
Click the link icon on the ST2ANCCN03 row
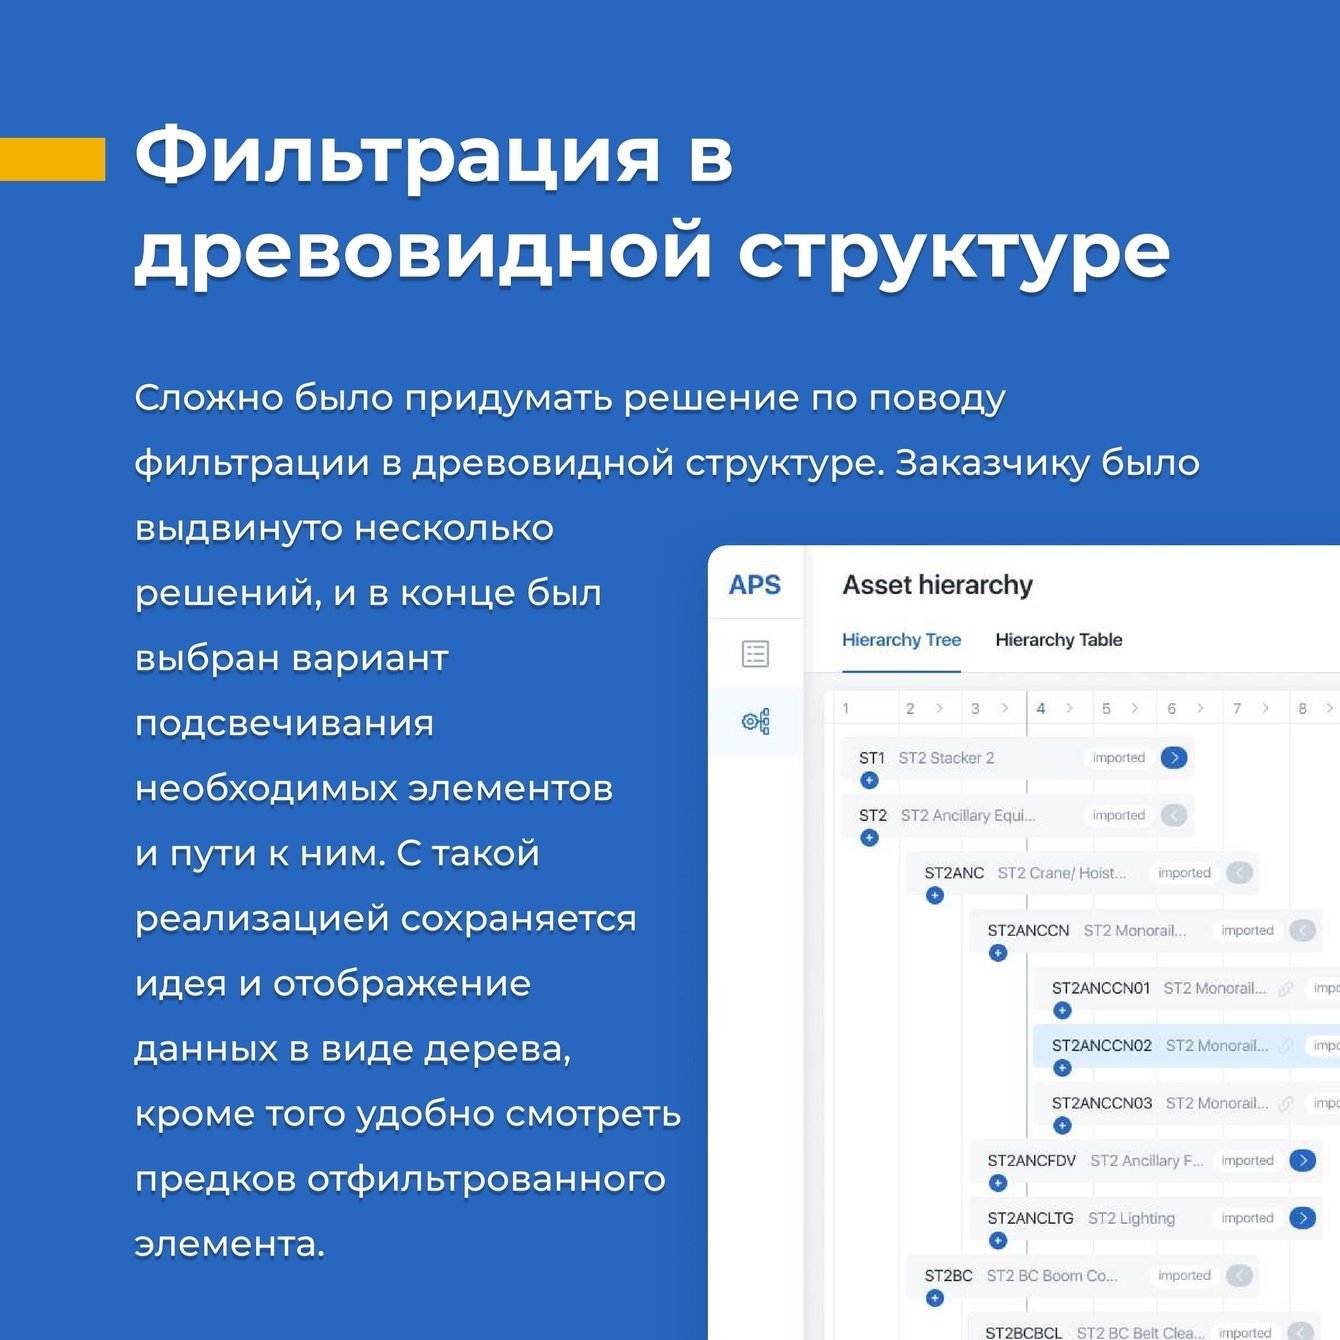click(1286, 1104)
